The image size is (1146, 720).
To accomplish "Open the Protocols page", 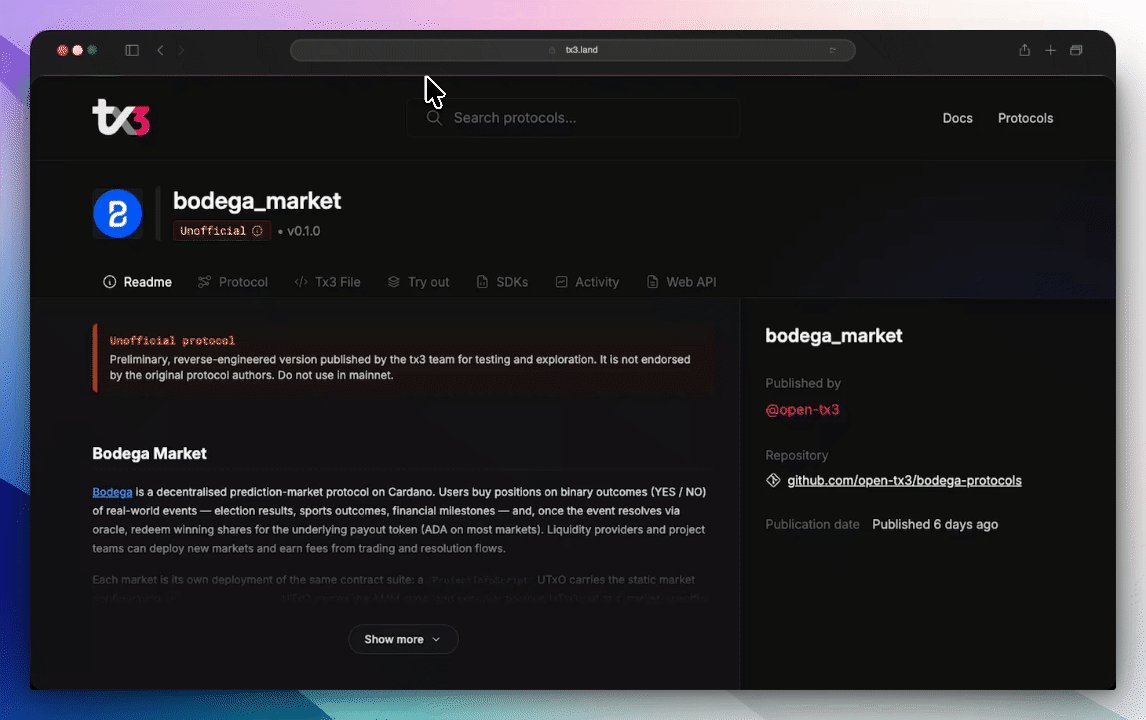I will [x=1025, y=118].
